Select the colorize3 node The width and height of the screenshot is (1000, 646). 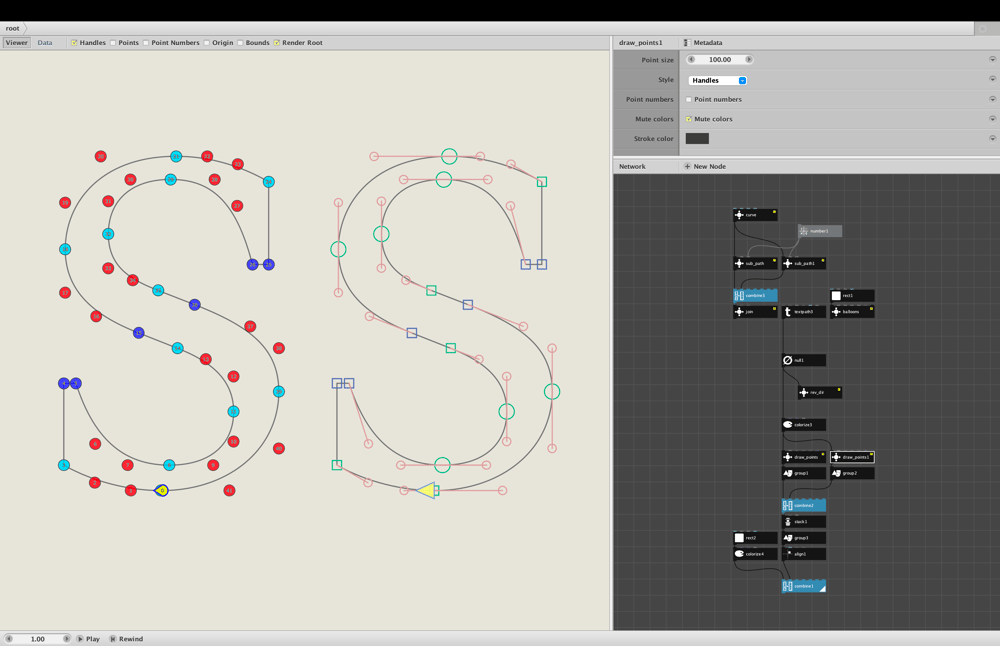point(804,425)
